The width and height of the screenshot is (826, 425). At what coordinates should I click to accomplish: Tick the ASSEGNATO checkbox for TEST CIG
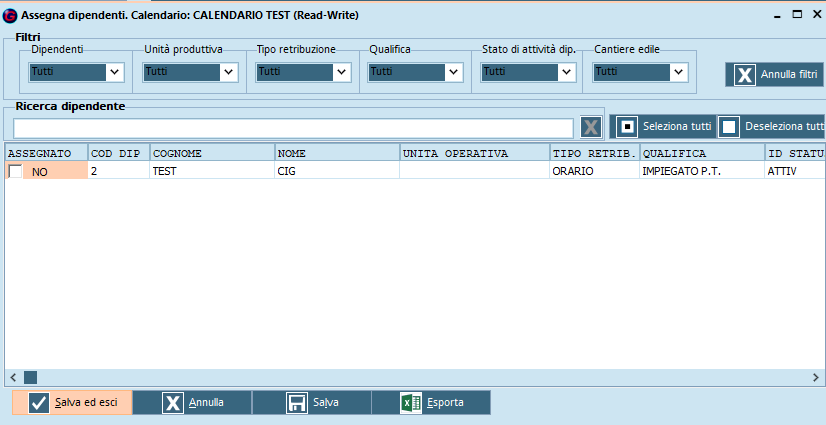[15, 171]
